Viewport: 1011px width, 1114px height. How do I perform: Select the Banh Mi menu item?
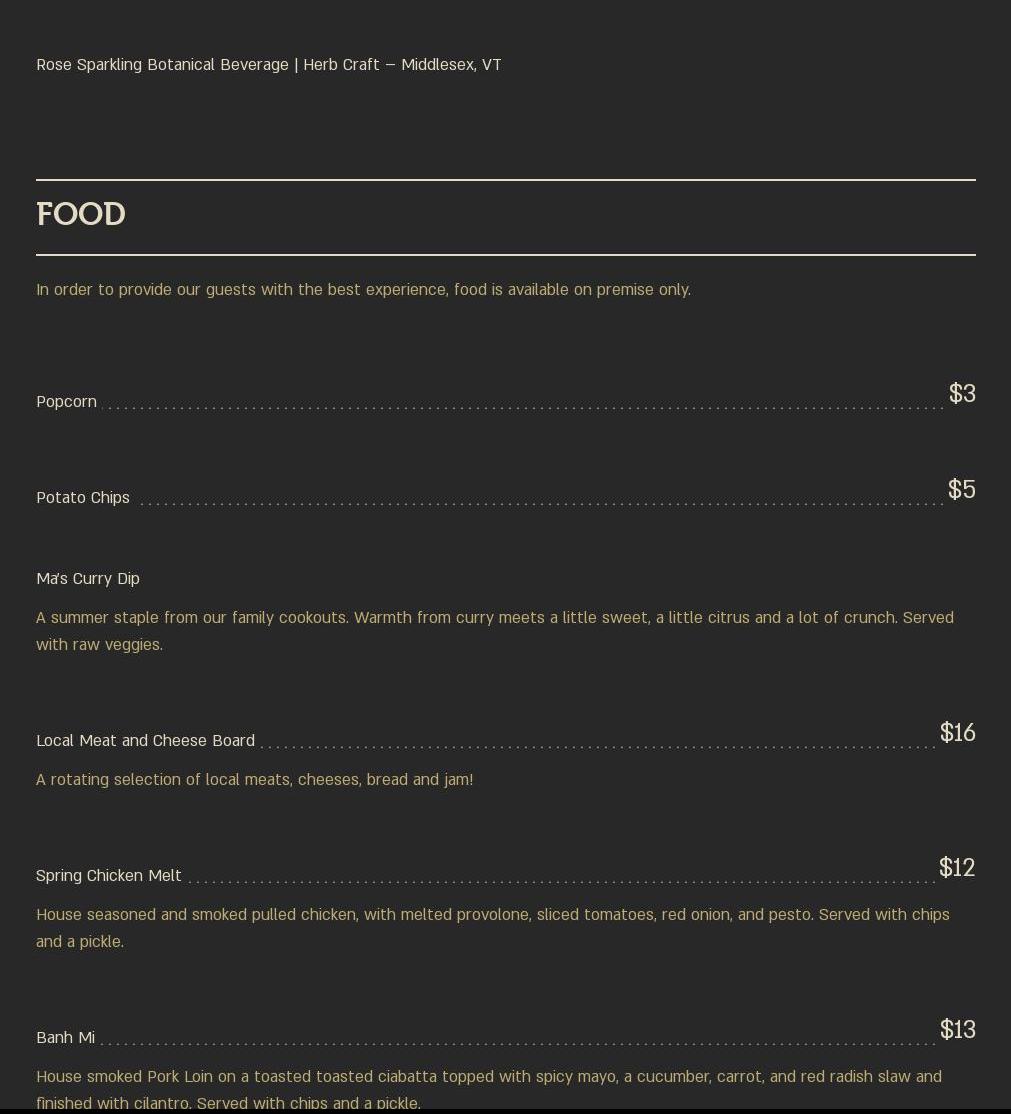tap(66, 1038)
